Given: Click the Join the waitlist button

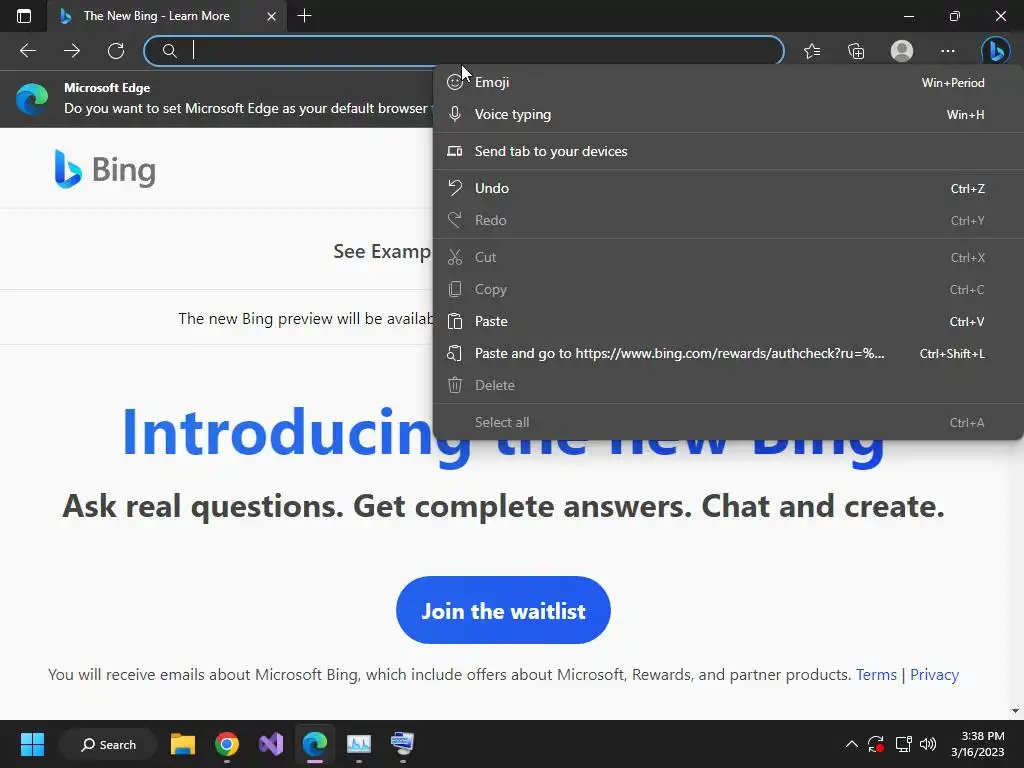Looking at the screenshot, I should tap(503, 610).
